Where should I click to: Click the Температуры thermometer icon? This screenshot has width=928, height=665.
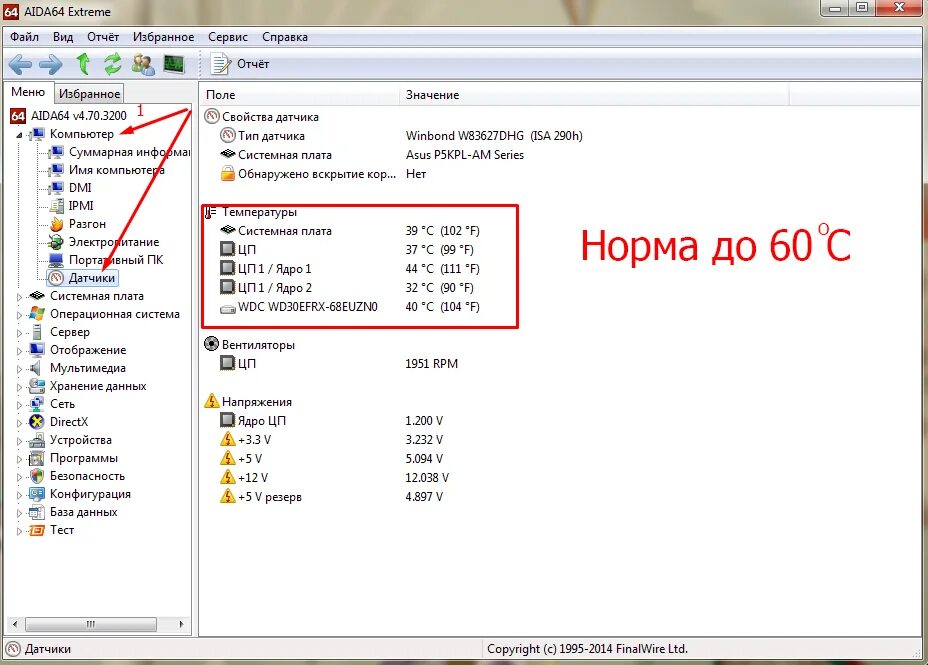[211, 212]
